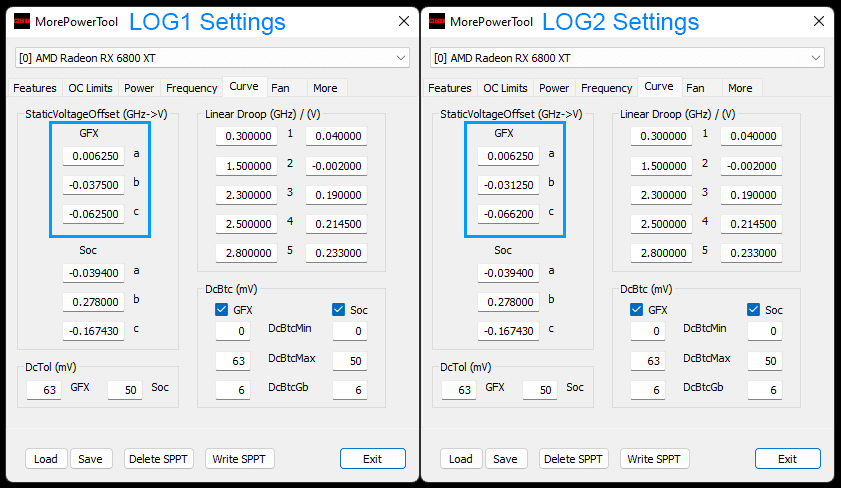Click Save button in LOG2 window
Screen dimensions: 841x488
point(506,459)
